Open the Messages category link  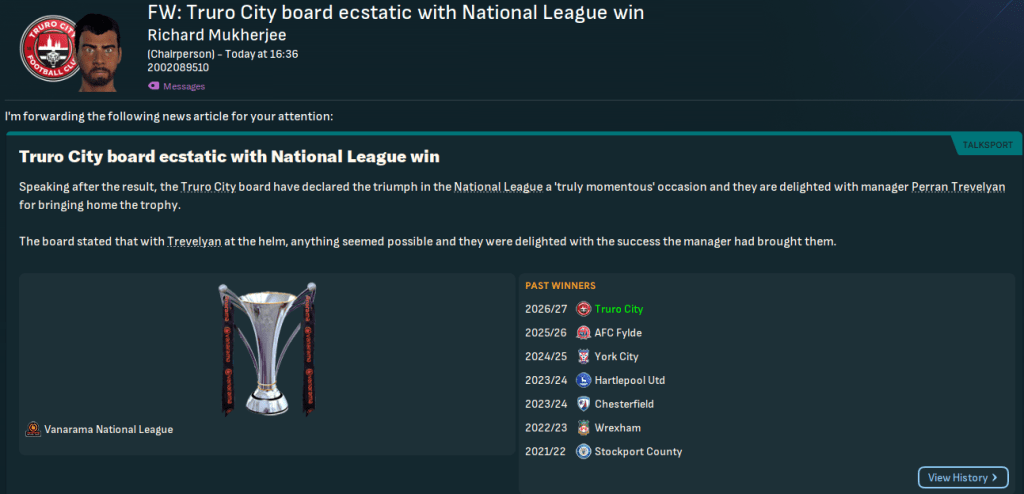pos(183,86)
